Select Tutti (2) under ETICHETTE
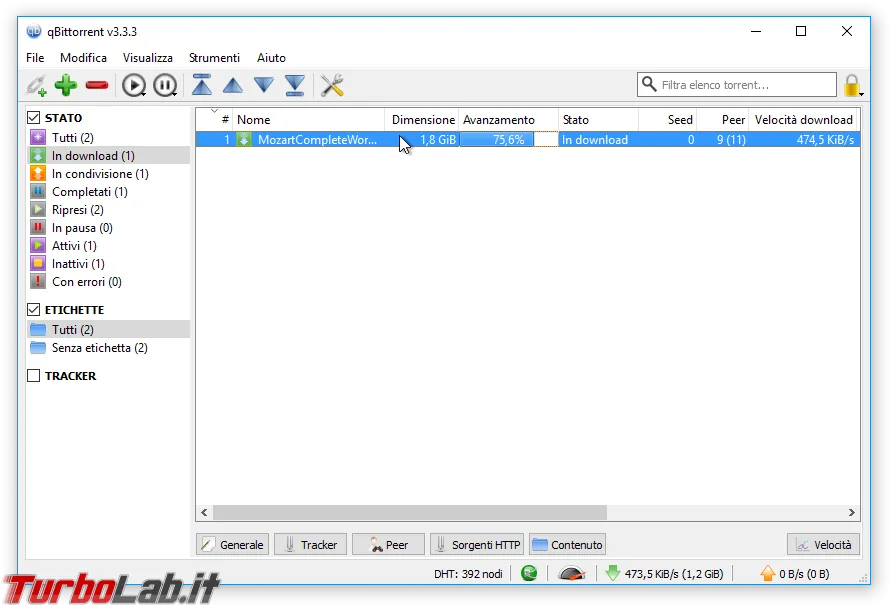 108,329
